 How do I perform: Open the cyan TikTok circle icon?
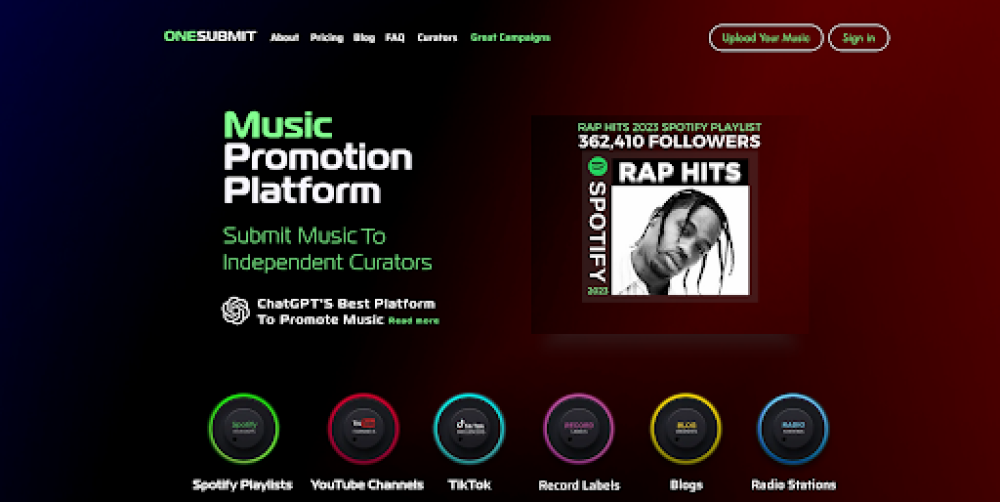(x=469, y=428)
